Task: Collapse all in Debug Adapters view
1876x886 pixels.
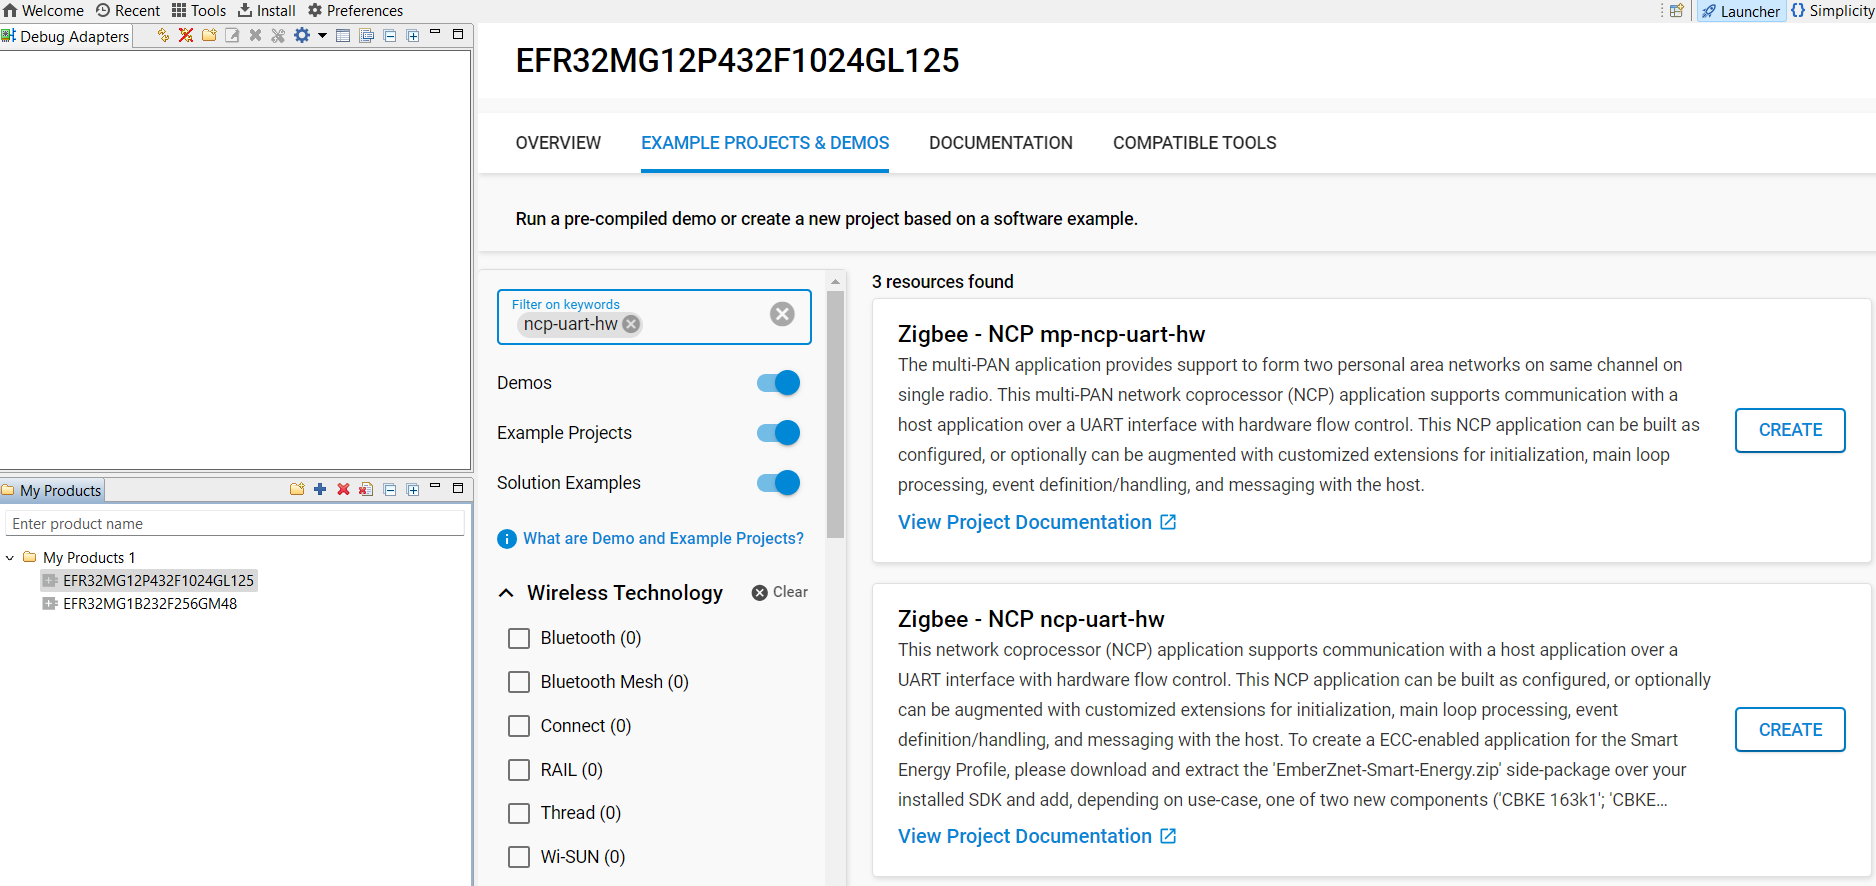Action: tap(390, 35)
